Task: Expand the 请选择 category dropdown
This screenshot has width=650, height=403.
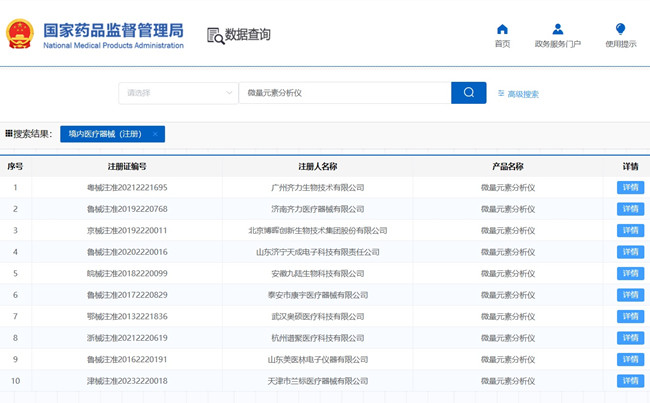Action: tap(177, 93)
